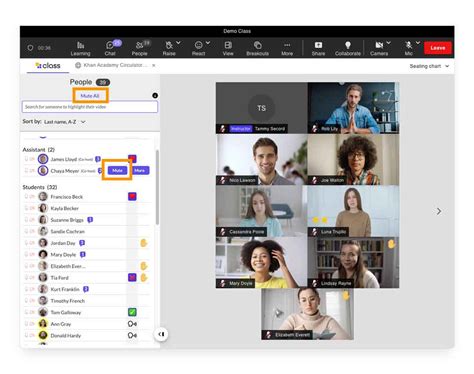Toggle the Camera on or off
474x374 pixels.
(379, 48)
